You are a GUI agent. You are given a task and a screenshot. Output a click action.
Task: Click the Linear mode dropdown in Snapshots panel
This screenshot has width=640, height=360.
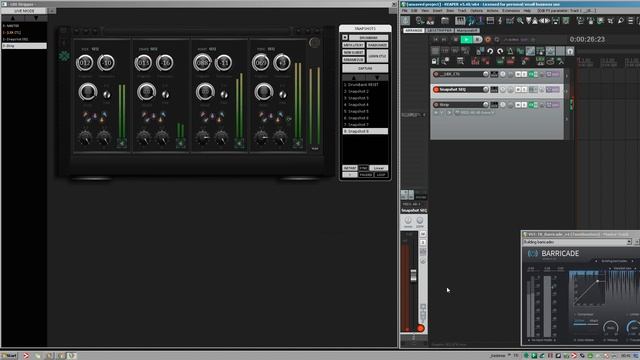coord(378,168)
